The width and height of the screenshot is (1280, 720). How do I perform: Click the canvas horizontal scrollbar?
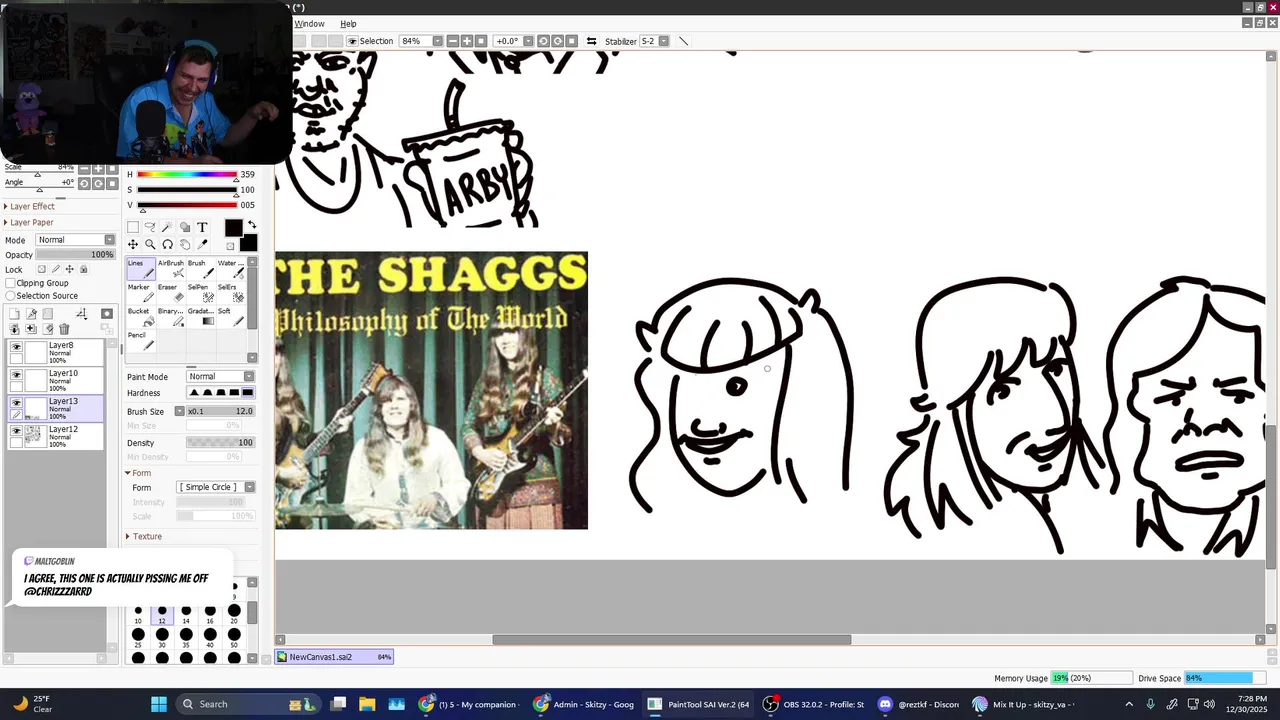pos(672,640)
